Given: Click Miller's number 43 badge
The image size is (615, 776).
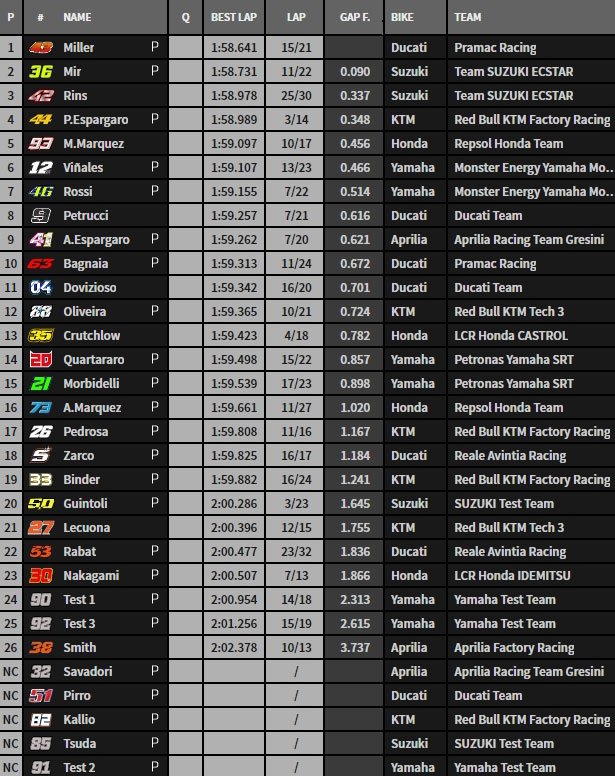Looking at the screenshot, I should click(40, 48).
